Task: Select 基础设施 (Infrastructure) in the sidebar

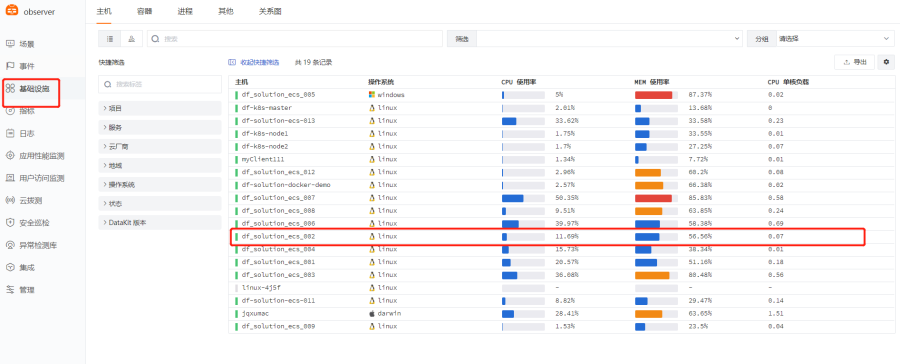Action: [34, 88]
